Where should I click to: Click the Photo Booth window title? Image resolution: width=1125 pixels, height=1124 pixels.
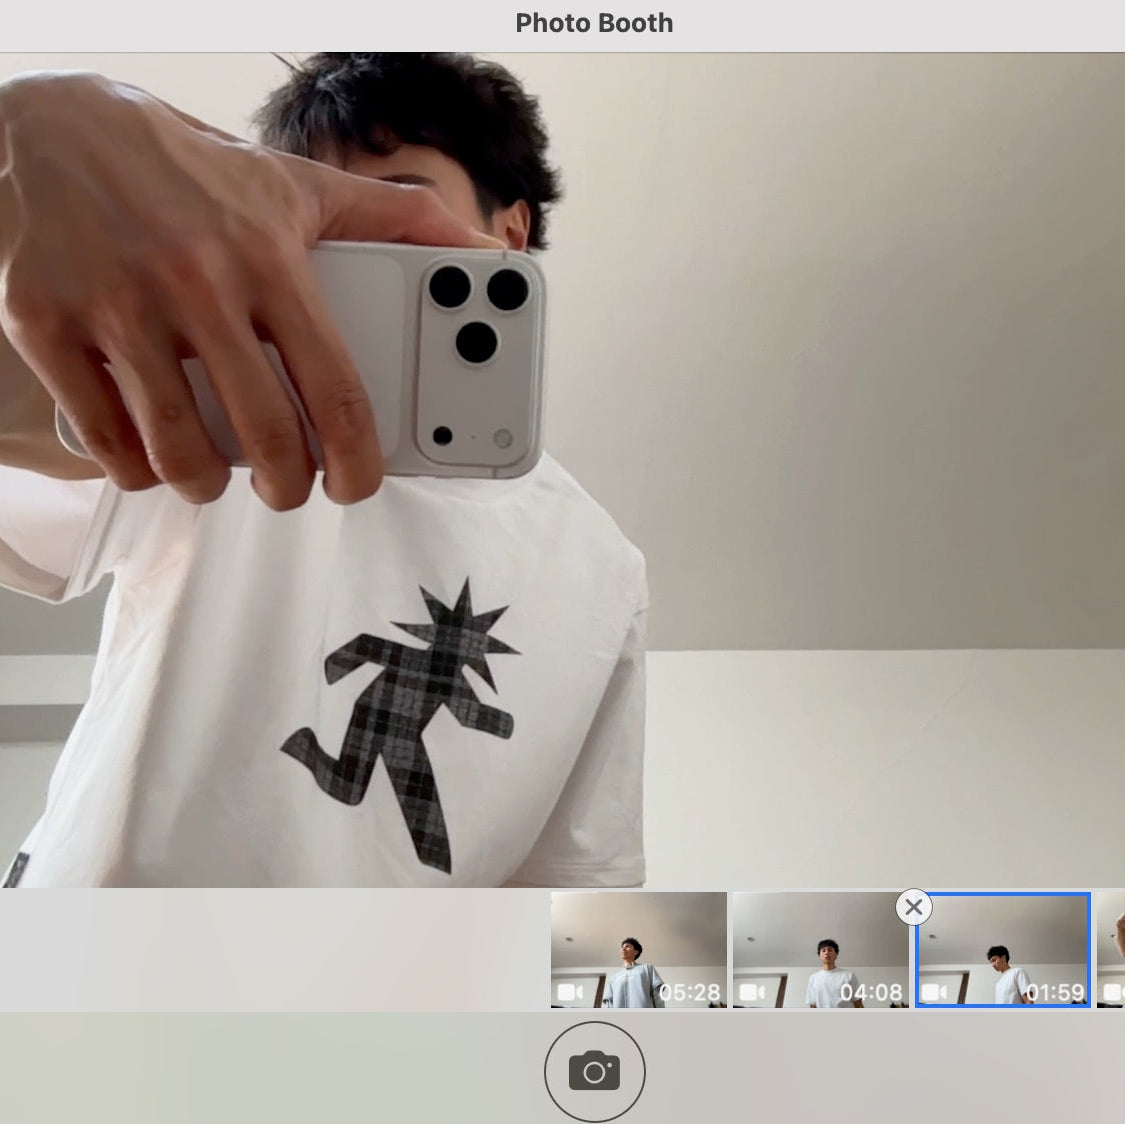pos(594,23)
